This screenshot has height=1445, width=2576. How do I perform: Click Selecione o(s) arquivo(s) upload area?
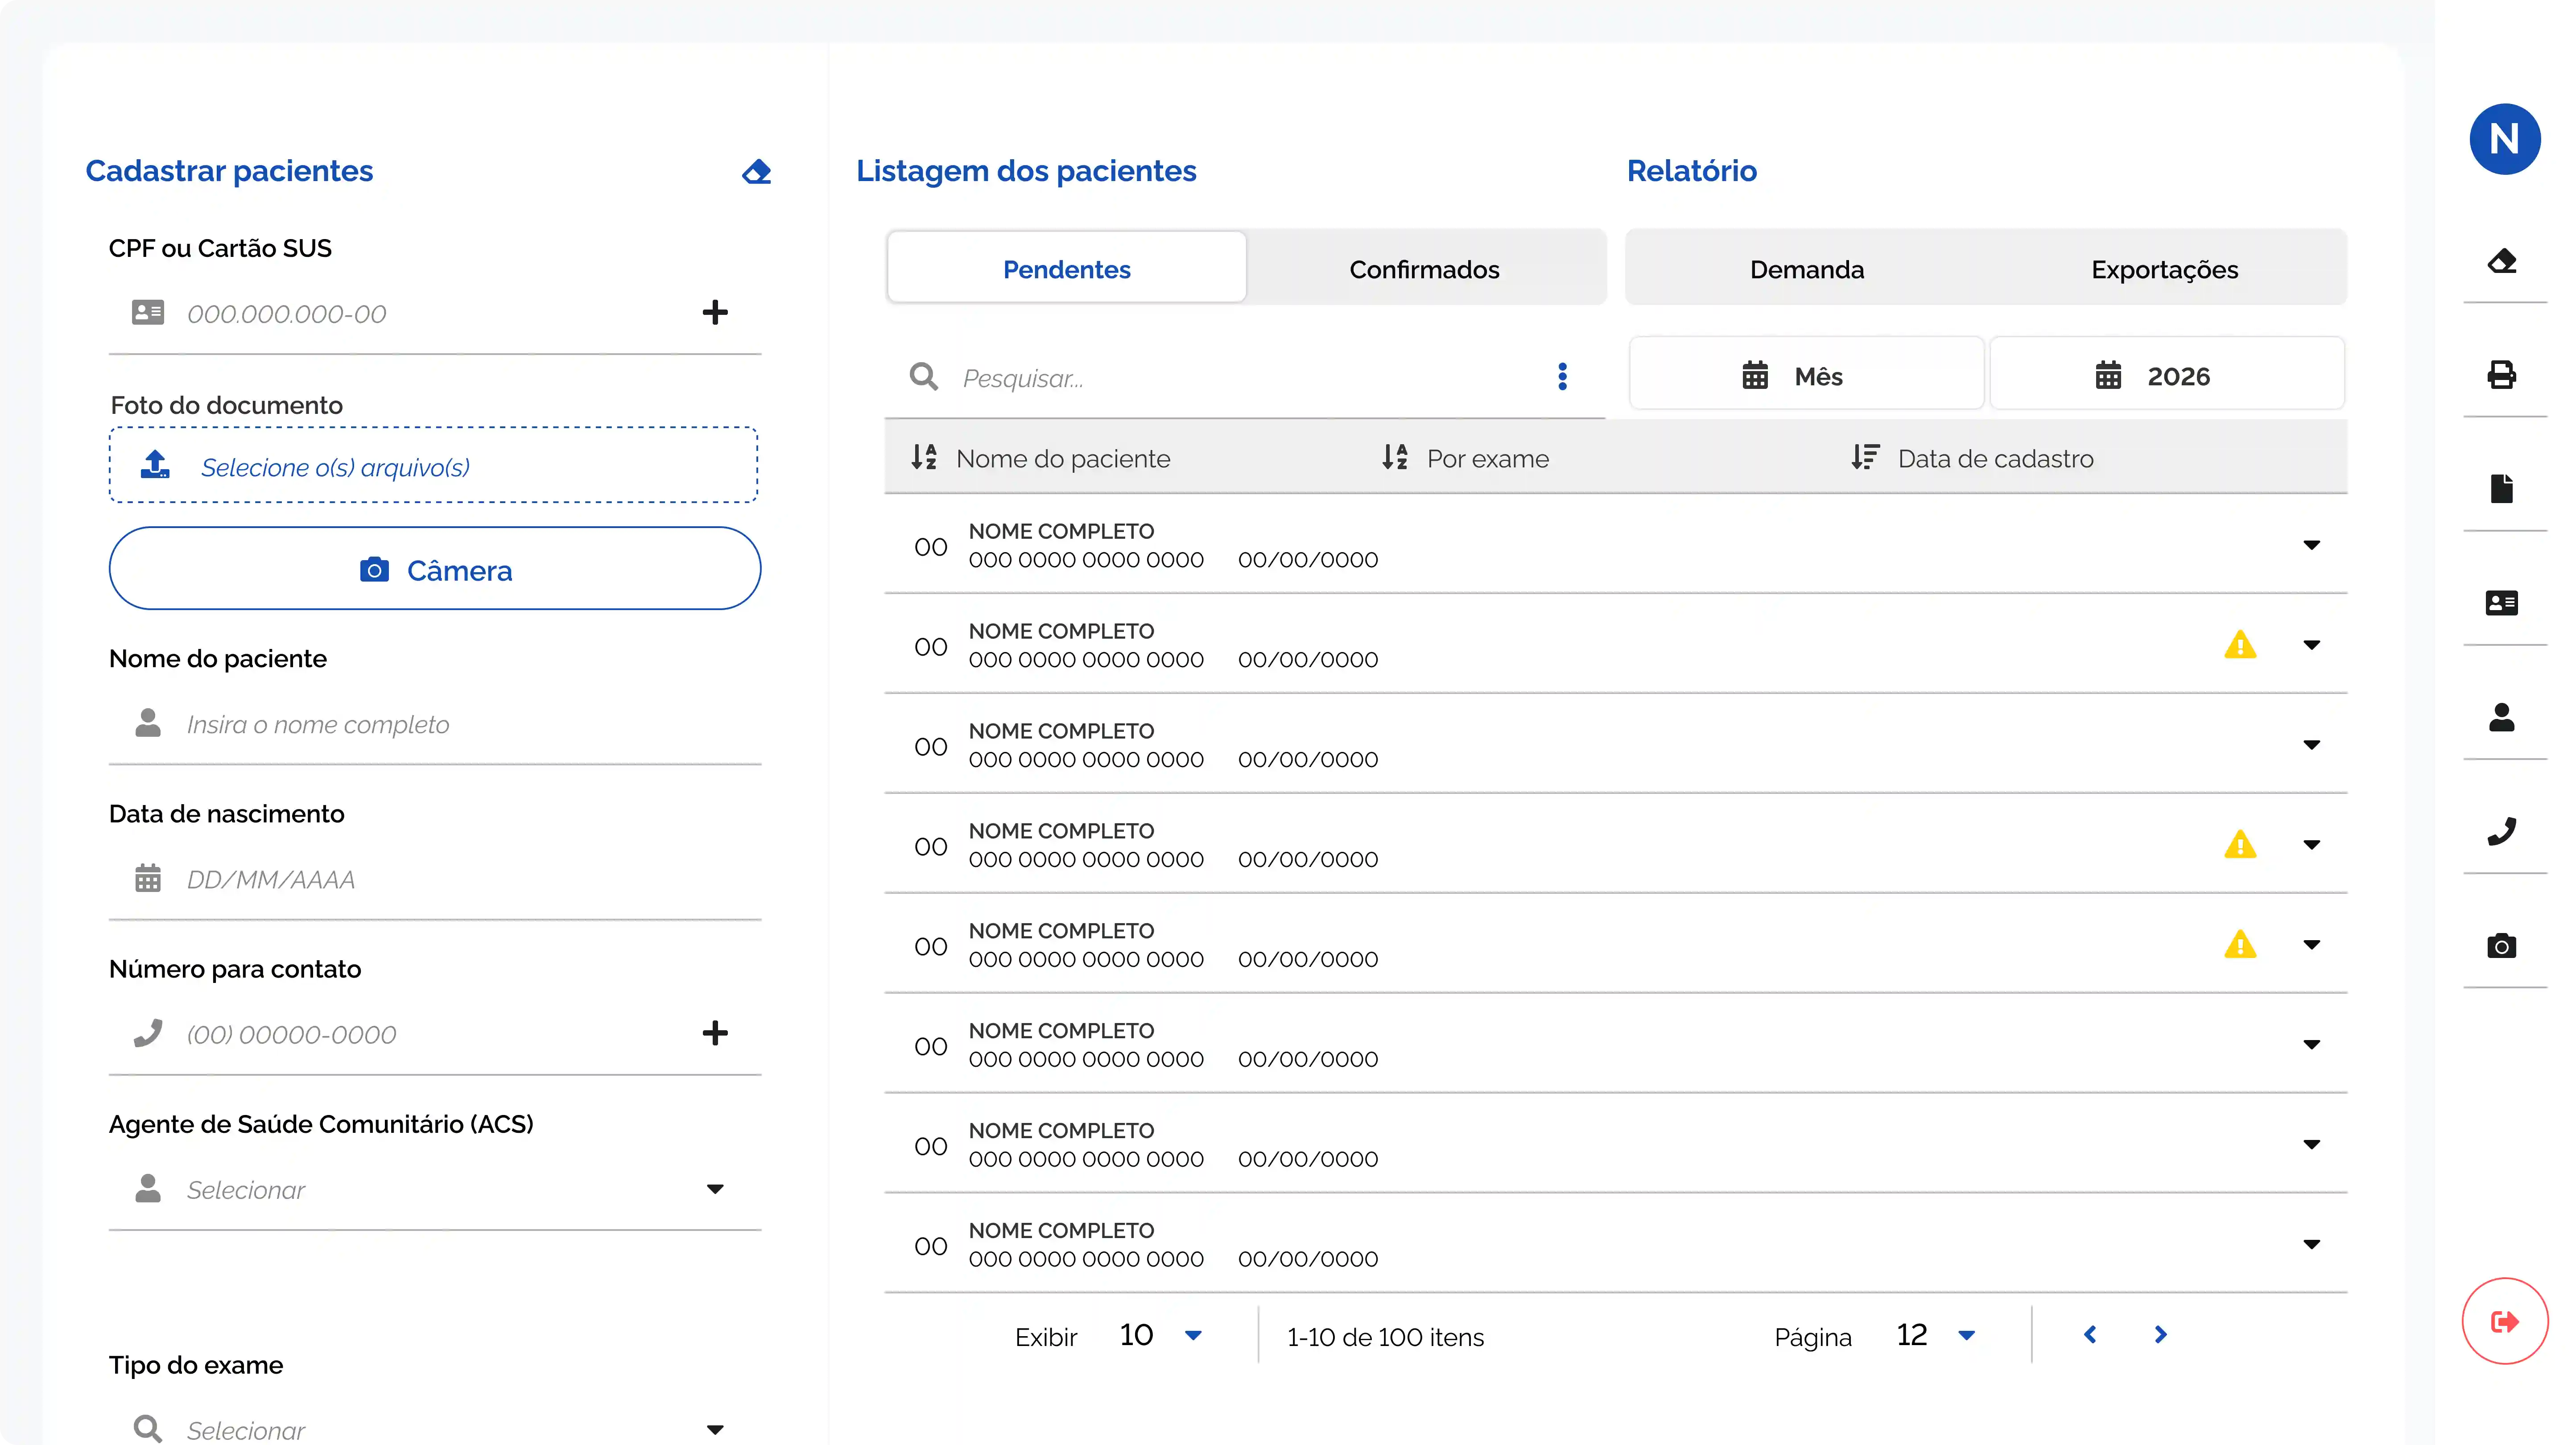[x=433, y=466]
